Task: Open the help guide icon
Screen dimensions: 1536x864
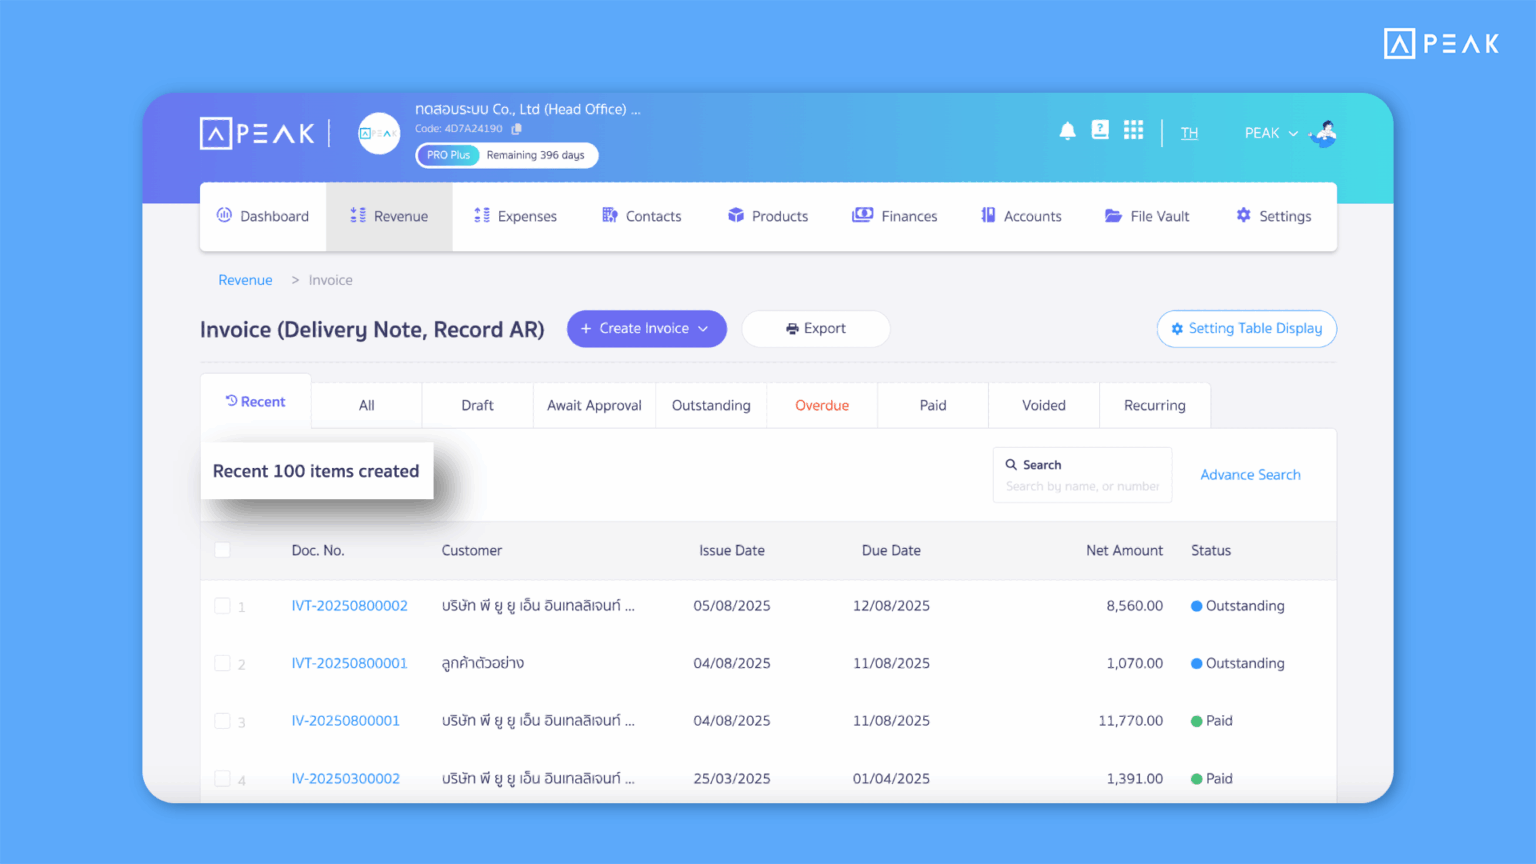Action: 1100,130
